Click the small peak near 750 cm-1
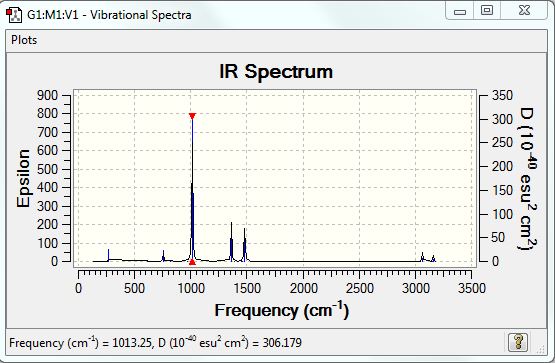Image resolution: width=555 pixels, height=363 pixels. 163,256
